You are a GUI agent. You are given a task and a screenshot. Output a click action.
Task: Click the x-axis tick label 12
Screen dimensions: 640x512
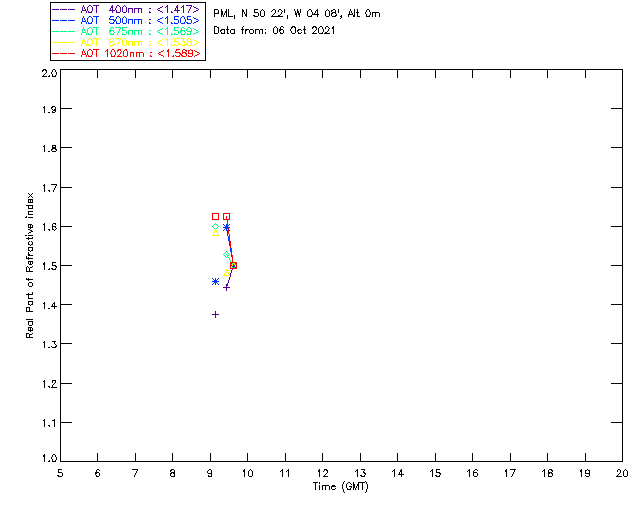click(x=322, y=473)
